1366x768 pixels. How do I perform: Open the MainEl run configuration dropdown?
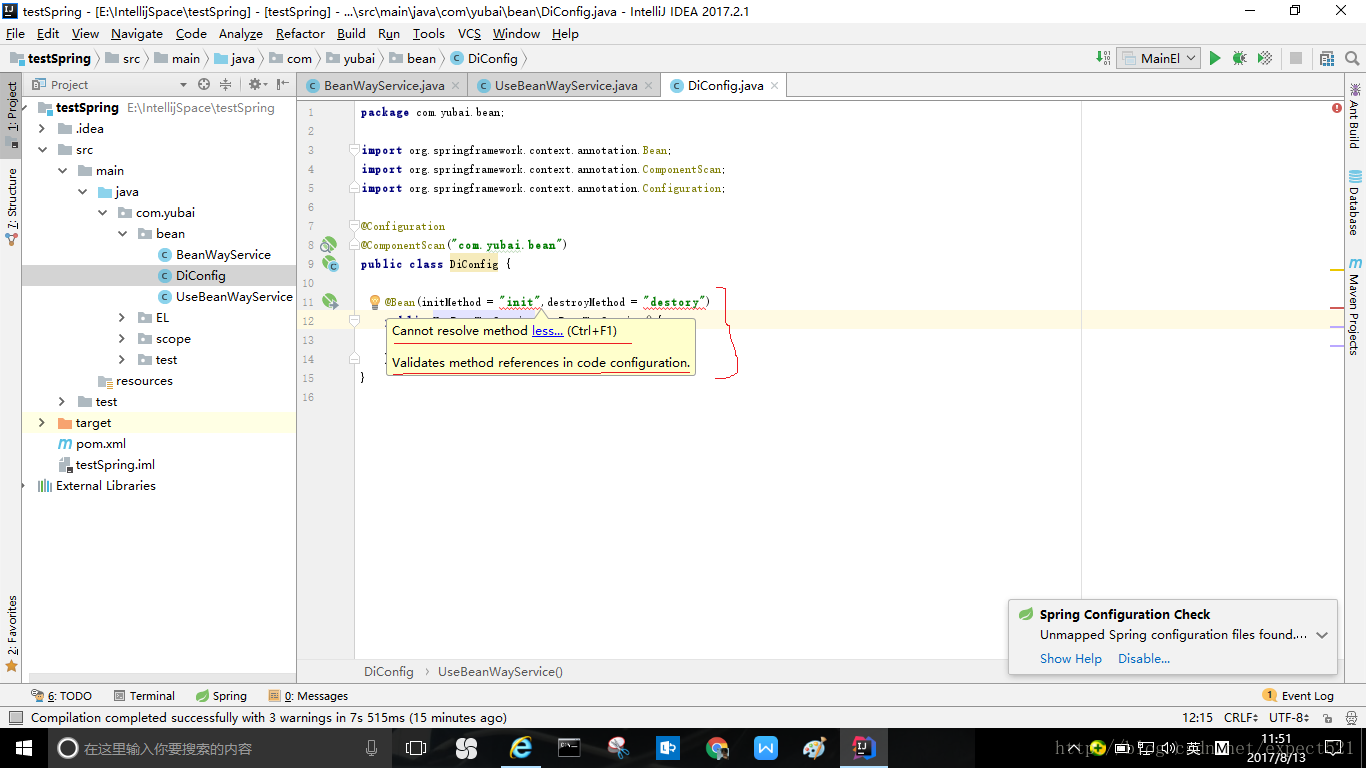click(x=1158, y=58)
